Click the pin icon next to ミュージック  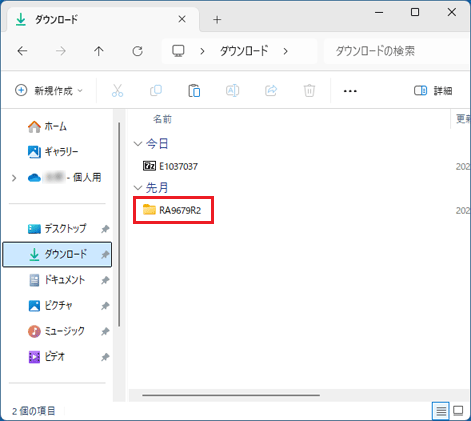(x=105, y=331)
